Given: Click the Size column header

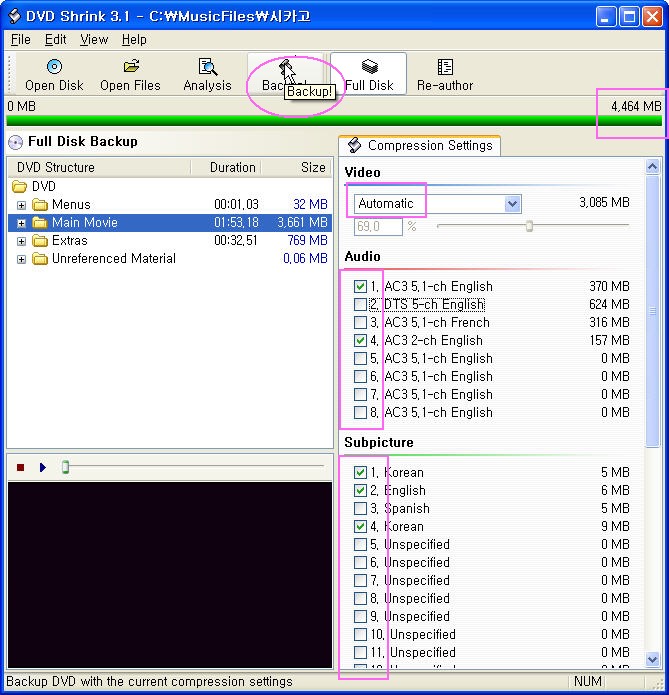Looking at the screenshot, I should 296,167.
